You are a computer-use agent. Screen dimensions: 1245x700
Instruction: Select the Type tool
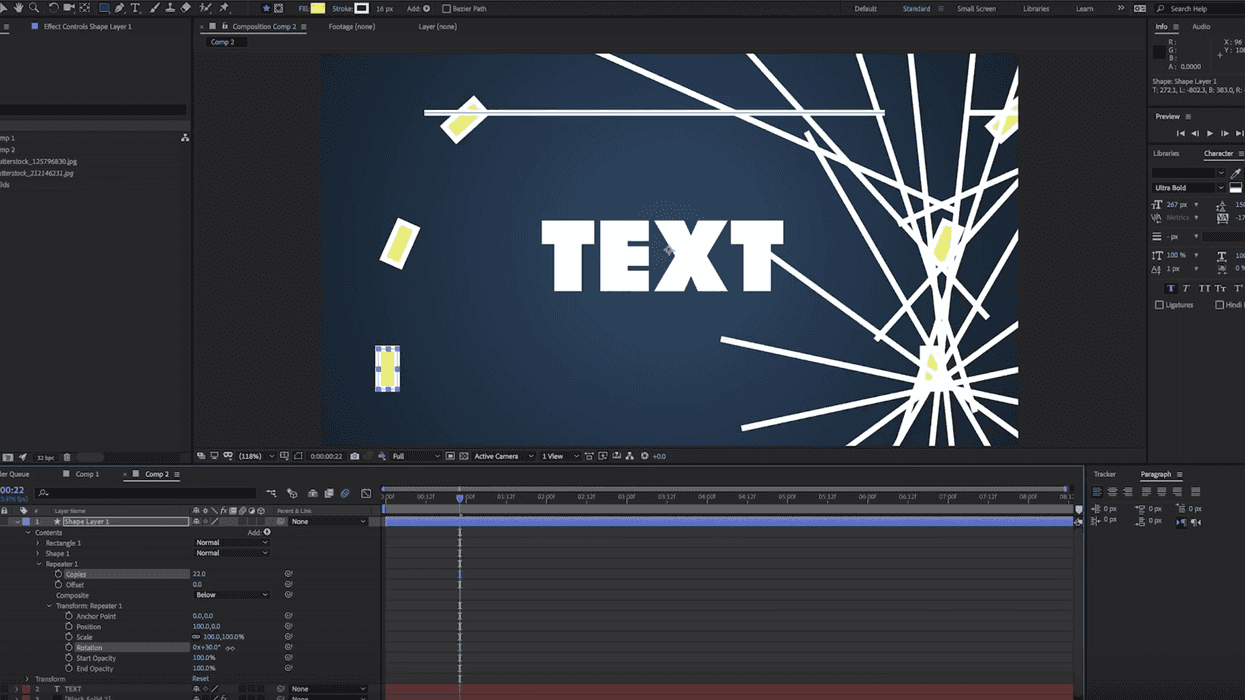tap(136, 8)
